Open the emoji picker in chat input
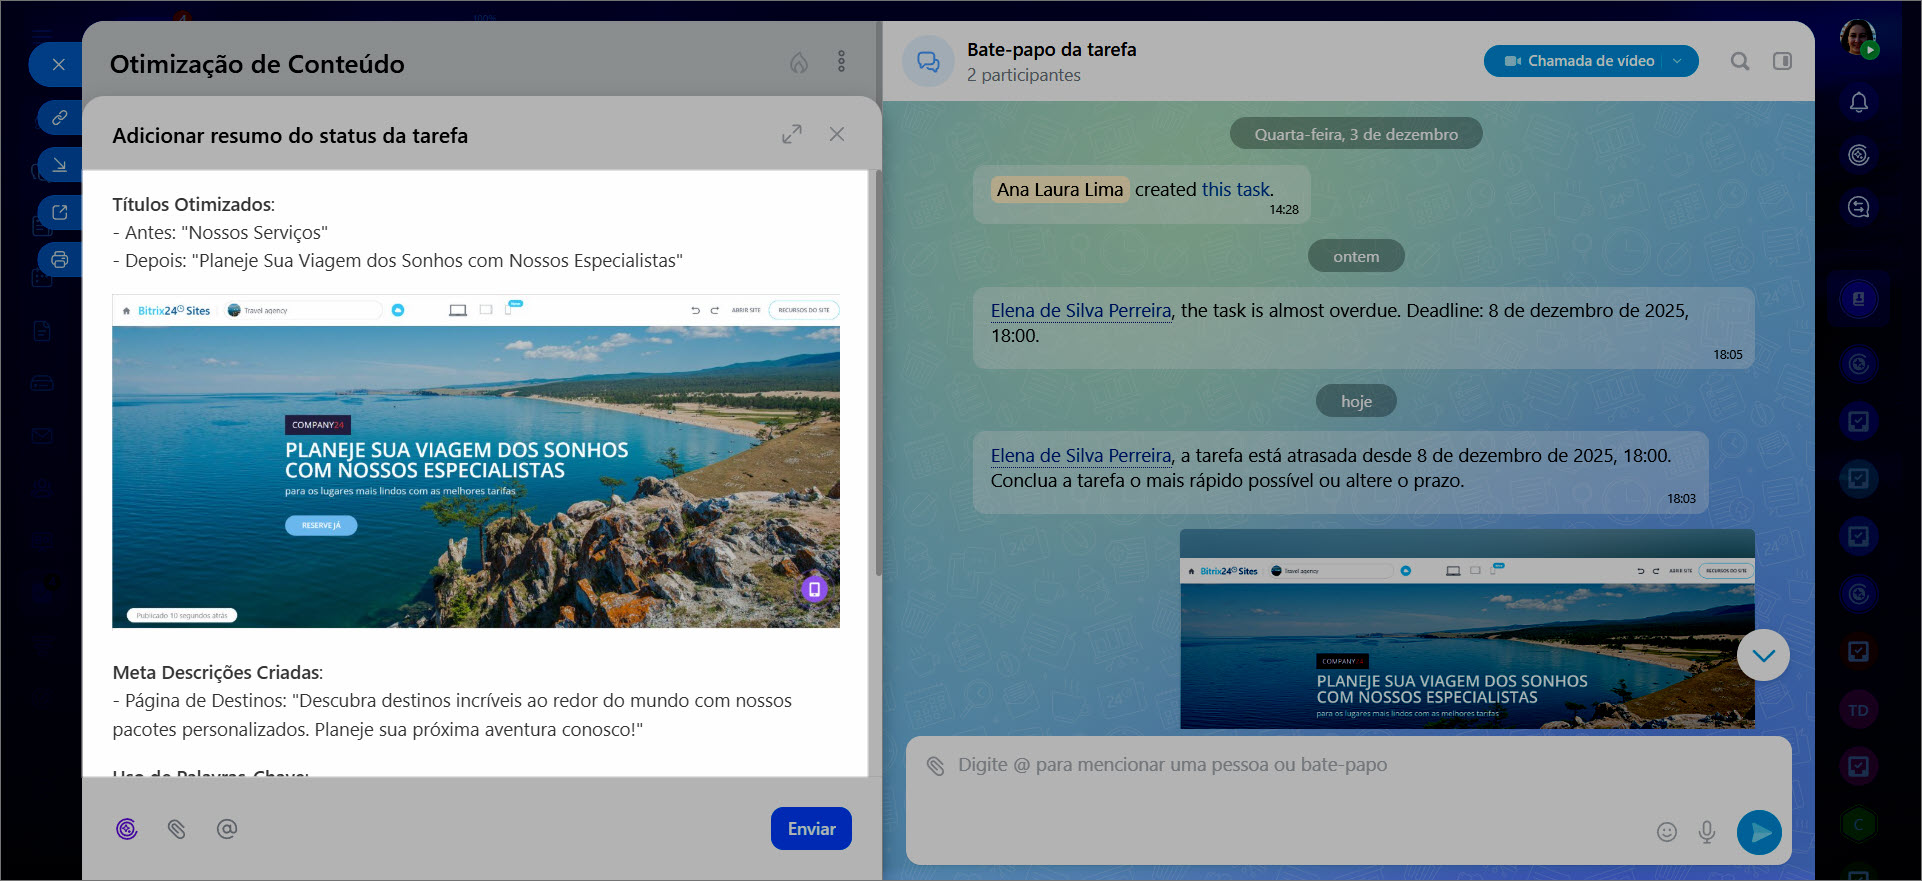 point(1666,832)
